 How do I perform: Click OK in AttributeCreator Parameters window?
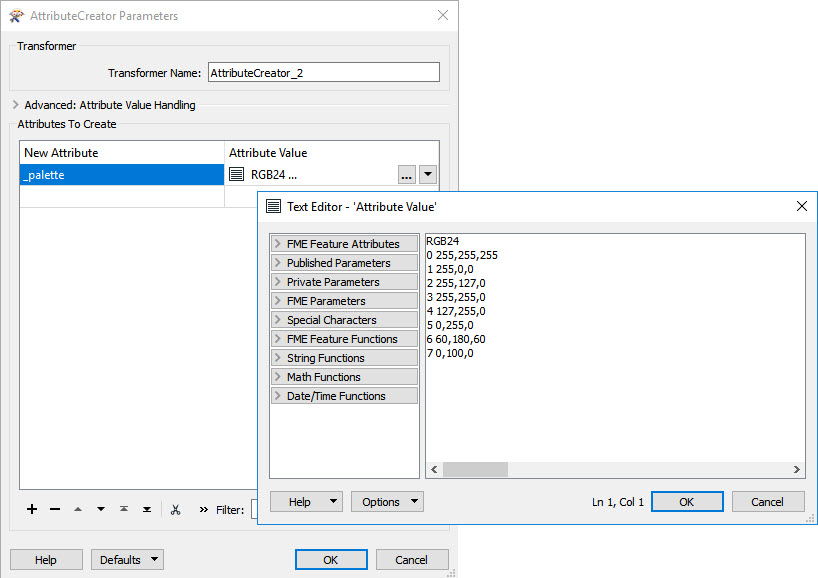[x=331, y=560]
